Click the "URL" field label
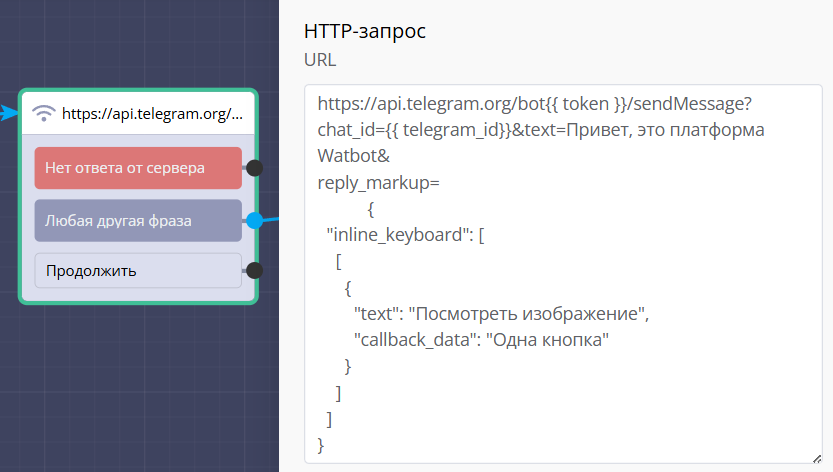Screen dimensions: 833x472 click(x=320, y=60)
